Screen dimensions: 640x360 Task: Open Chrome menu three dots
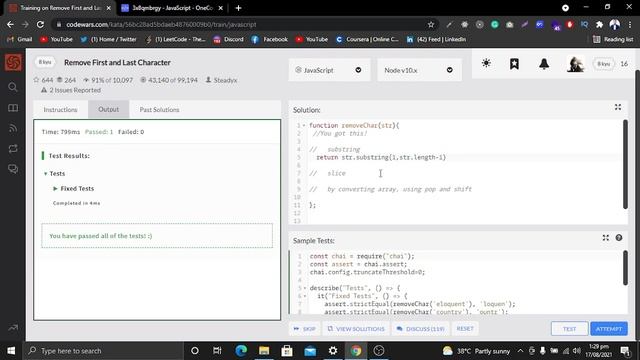point(630,24)
